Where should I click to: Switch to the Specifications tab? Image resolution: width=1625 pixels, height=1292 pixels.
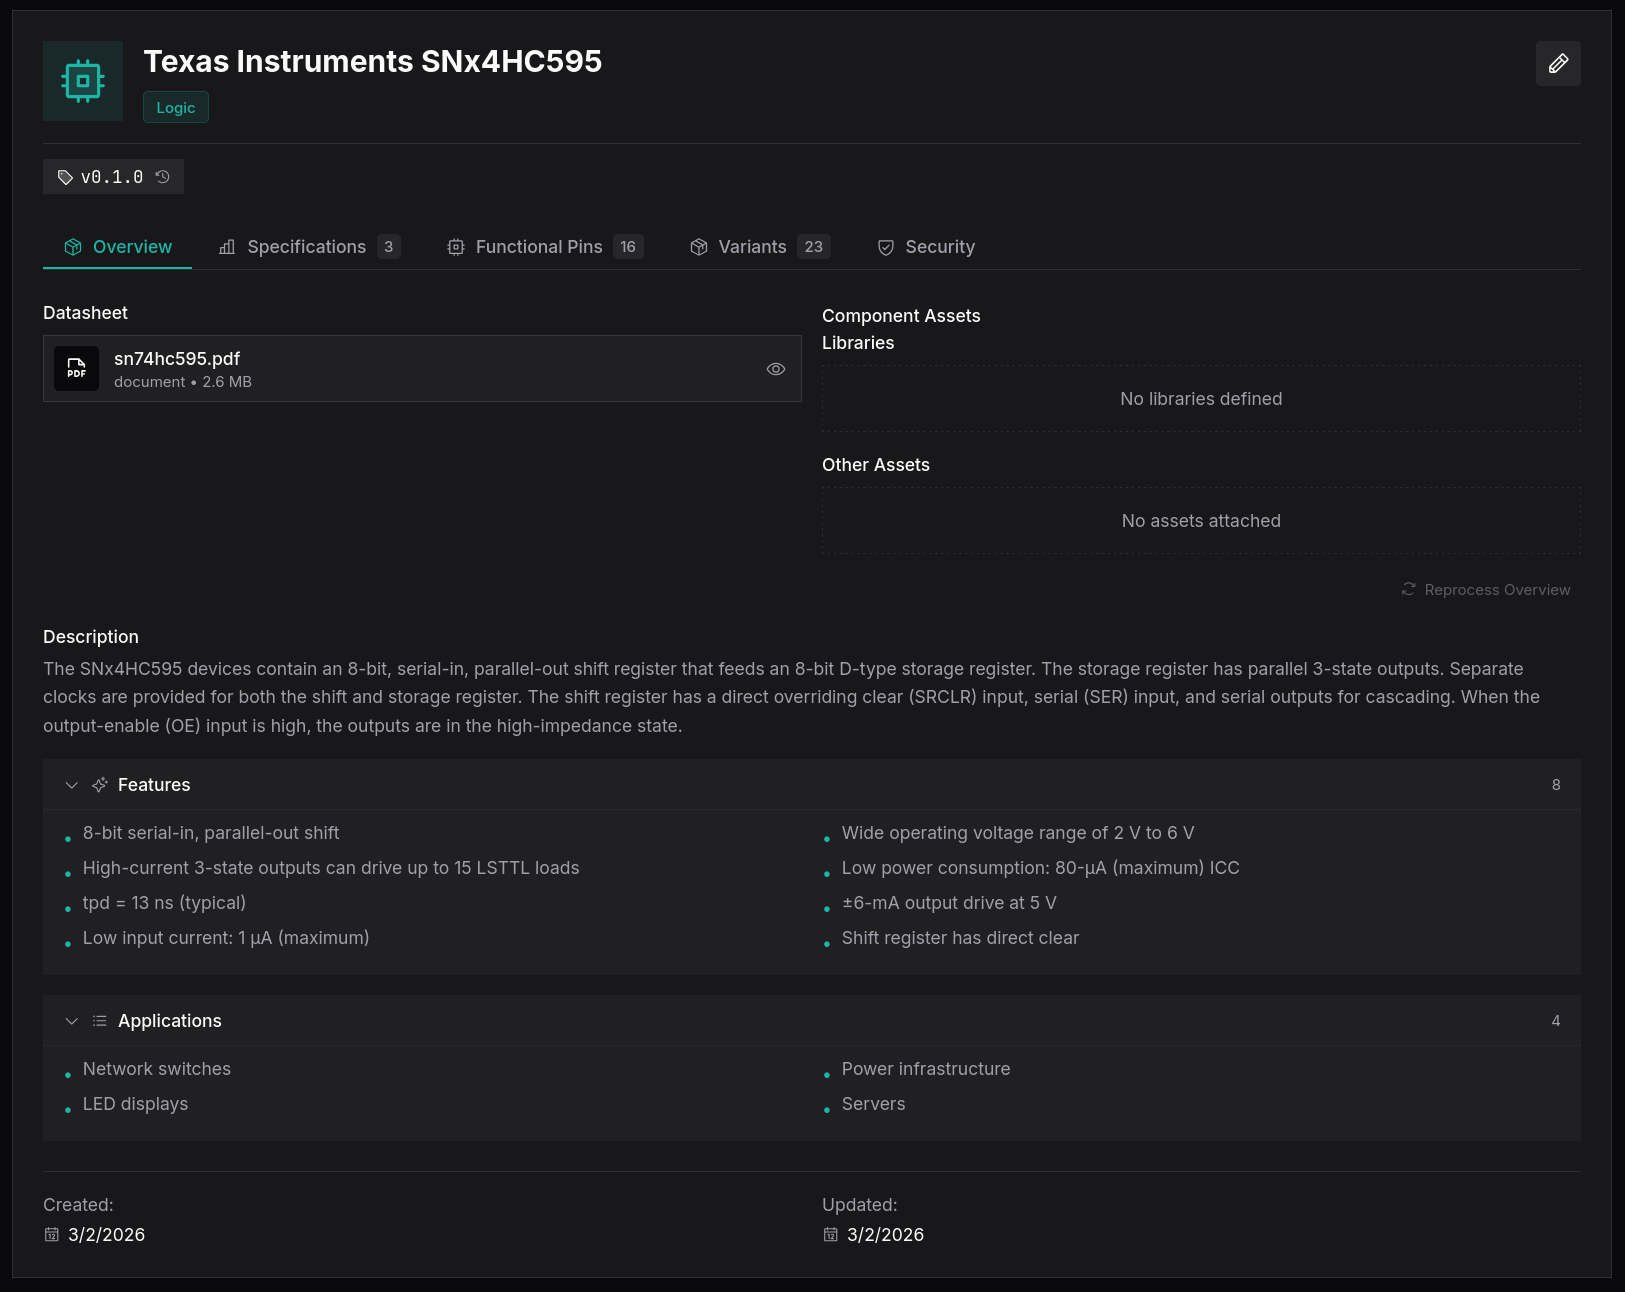click(308, 247)
